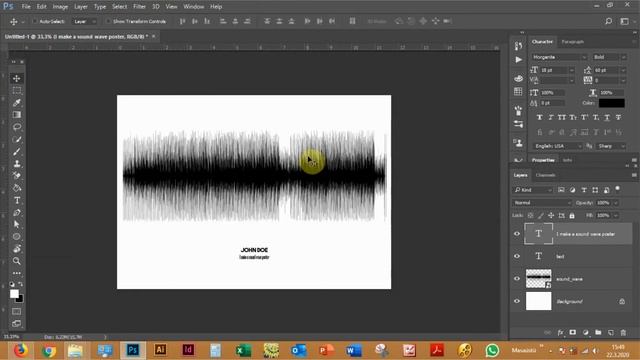Screen dimensions: 640x360
Task: Toggle Strikethrough in Character panel
Action: [618, 118]
